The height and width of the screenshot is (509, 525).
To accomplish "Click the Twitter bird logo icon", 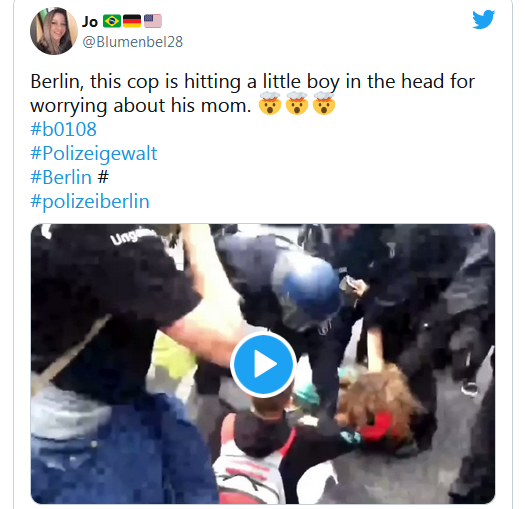I will 483,19.
